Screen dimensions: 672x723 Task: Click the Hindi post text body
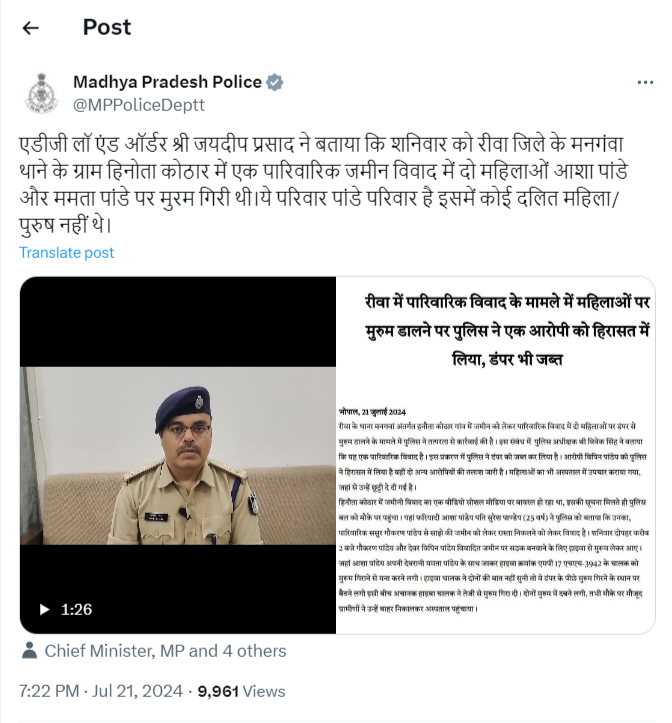[x=323, y=184]
